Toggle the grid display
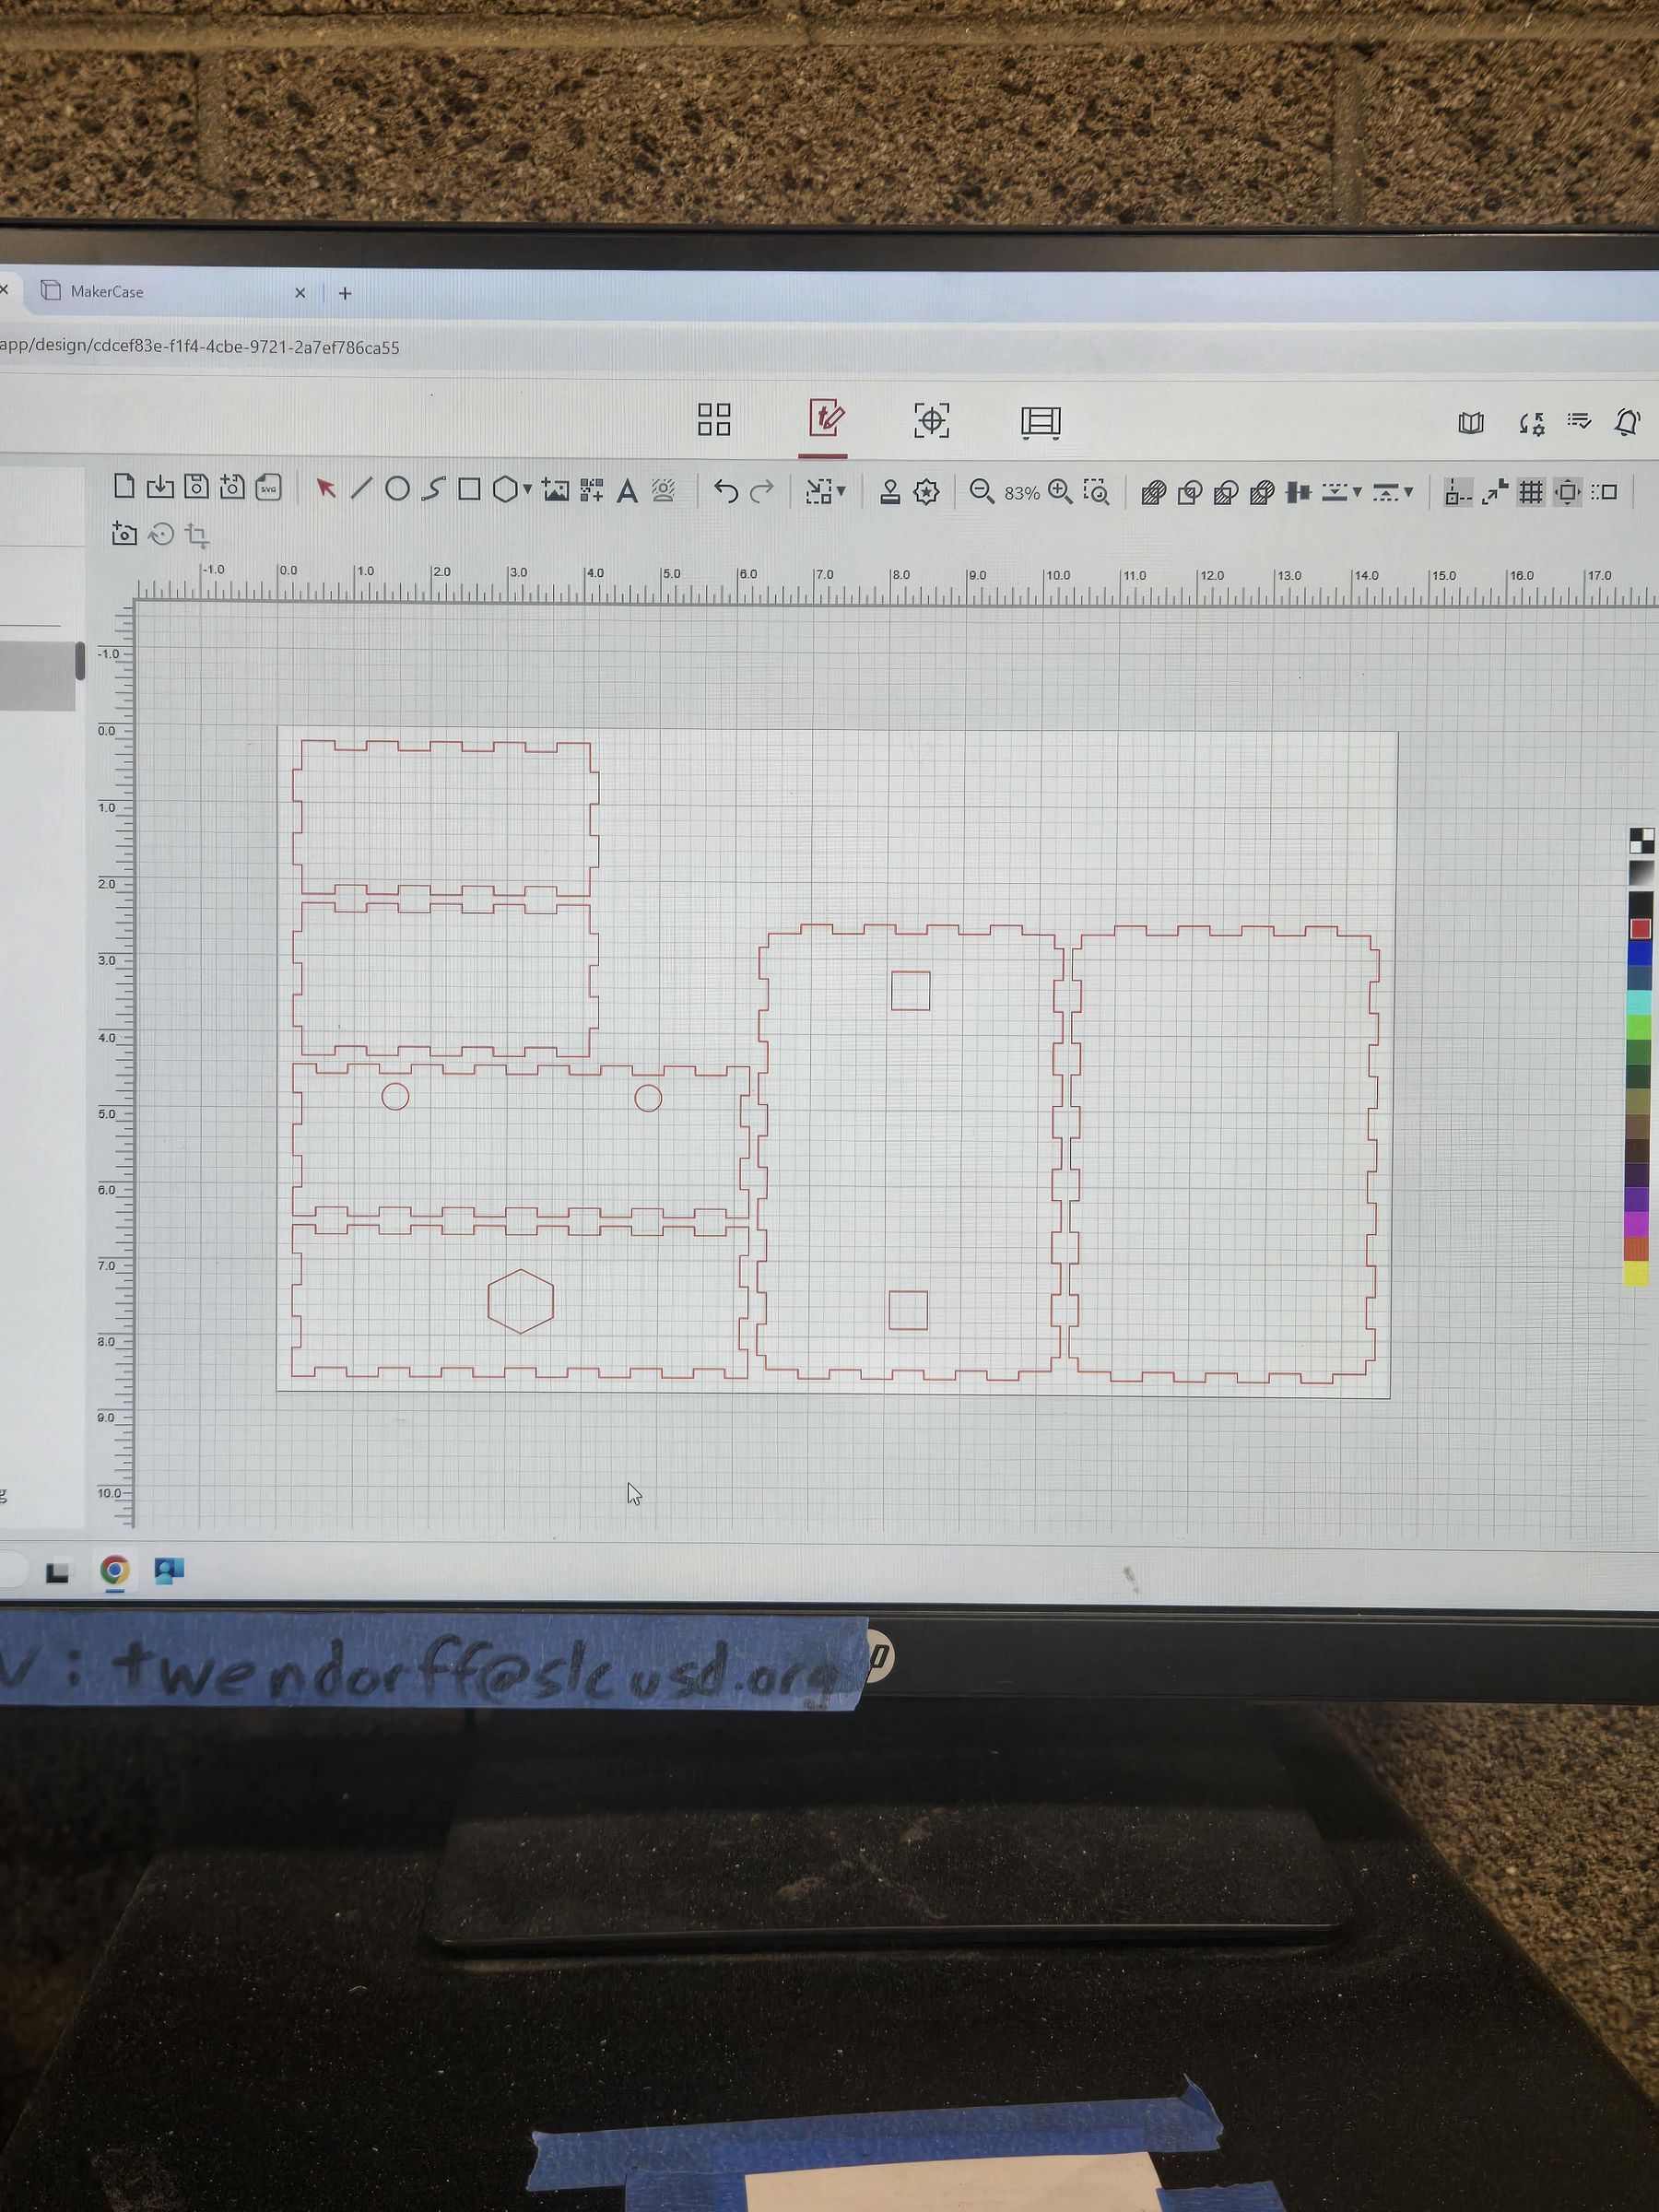This screenshot has height=2212, width=1659. coord(1531,492)
